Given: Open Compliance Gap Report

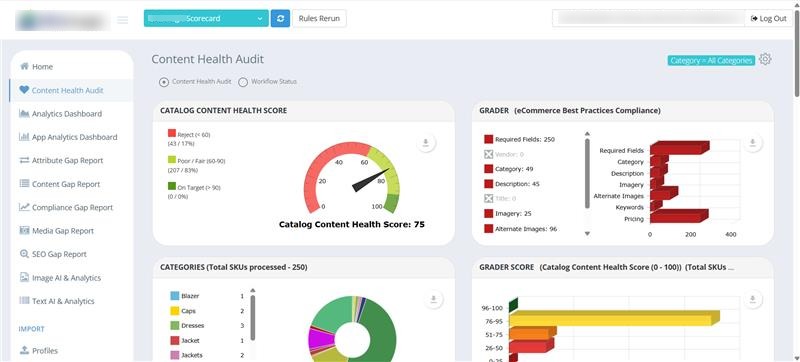Looking at the screenshot, I should point(71,208).
